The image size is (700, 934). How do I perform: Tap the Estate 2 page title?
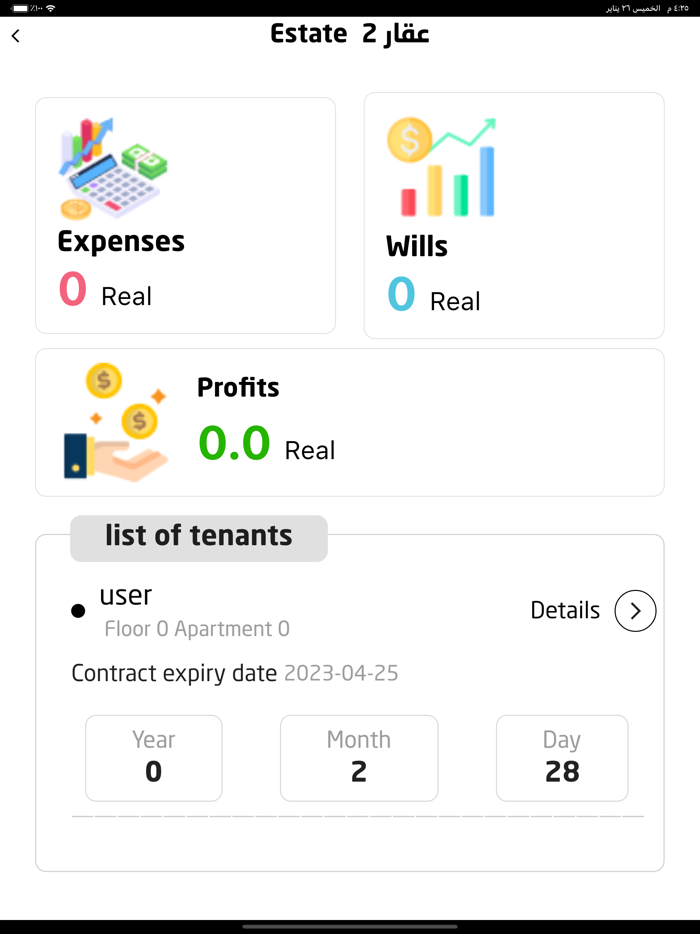(350, 34)
